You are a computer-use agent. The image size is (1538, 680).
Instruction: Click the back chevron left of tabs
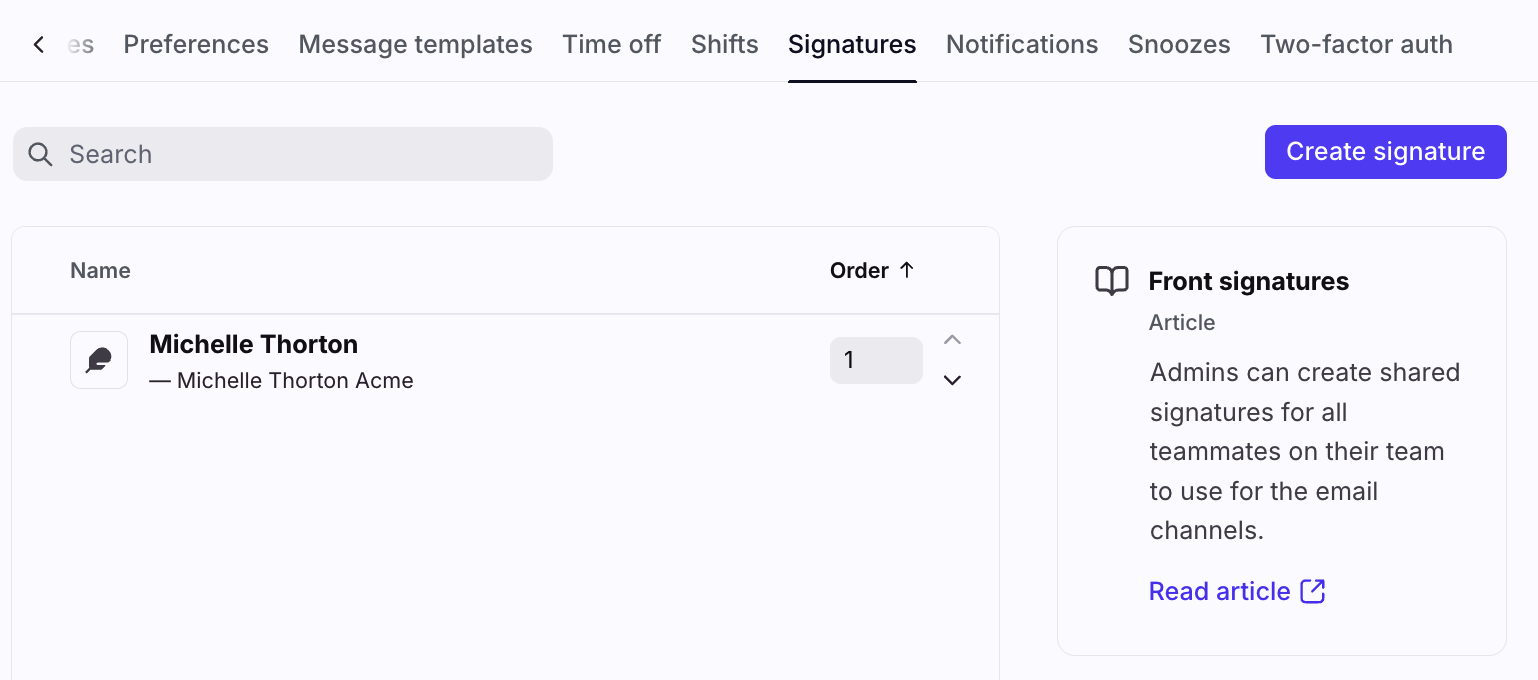[38, 45]
